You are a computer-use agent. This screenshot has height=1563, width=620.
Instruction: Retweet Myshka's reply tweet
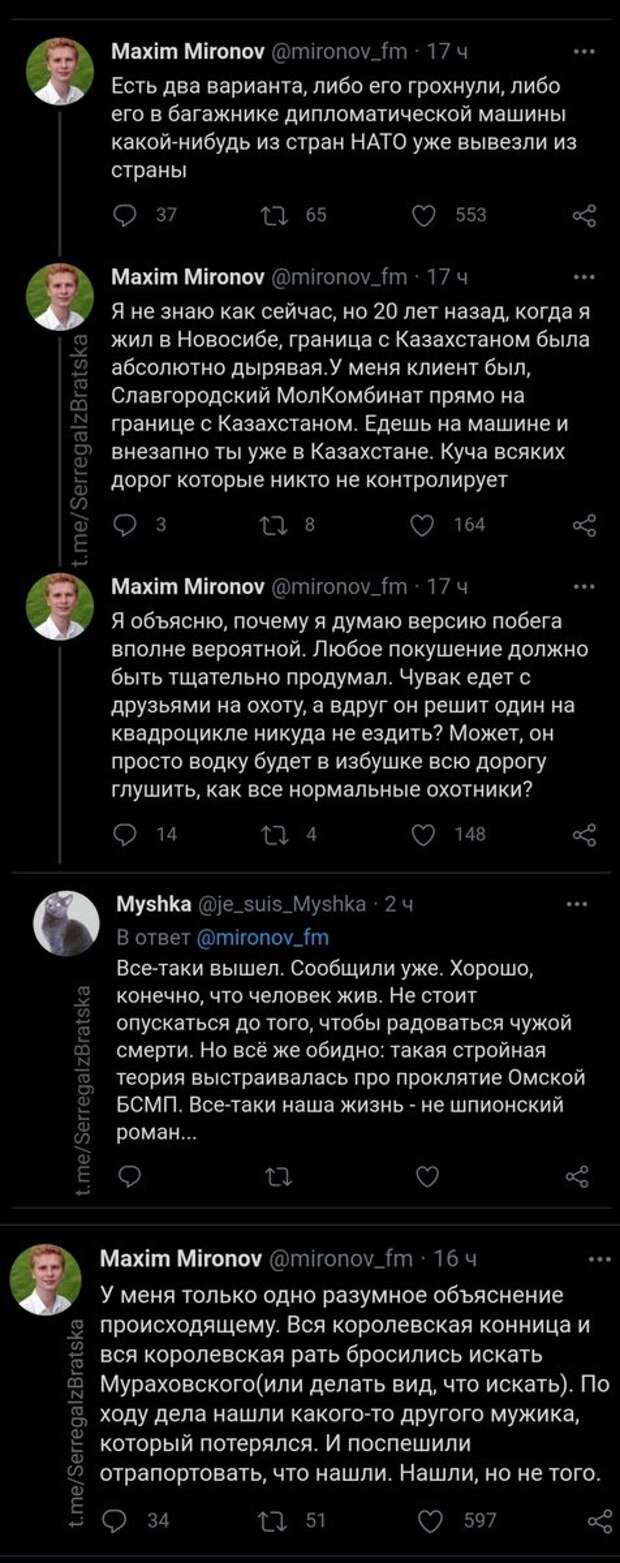(273, 1177)
